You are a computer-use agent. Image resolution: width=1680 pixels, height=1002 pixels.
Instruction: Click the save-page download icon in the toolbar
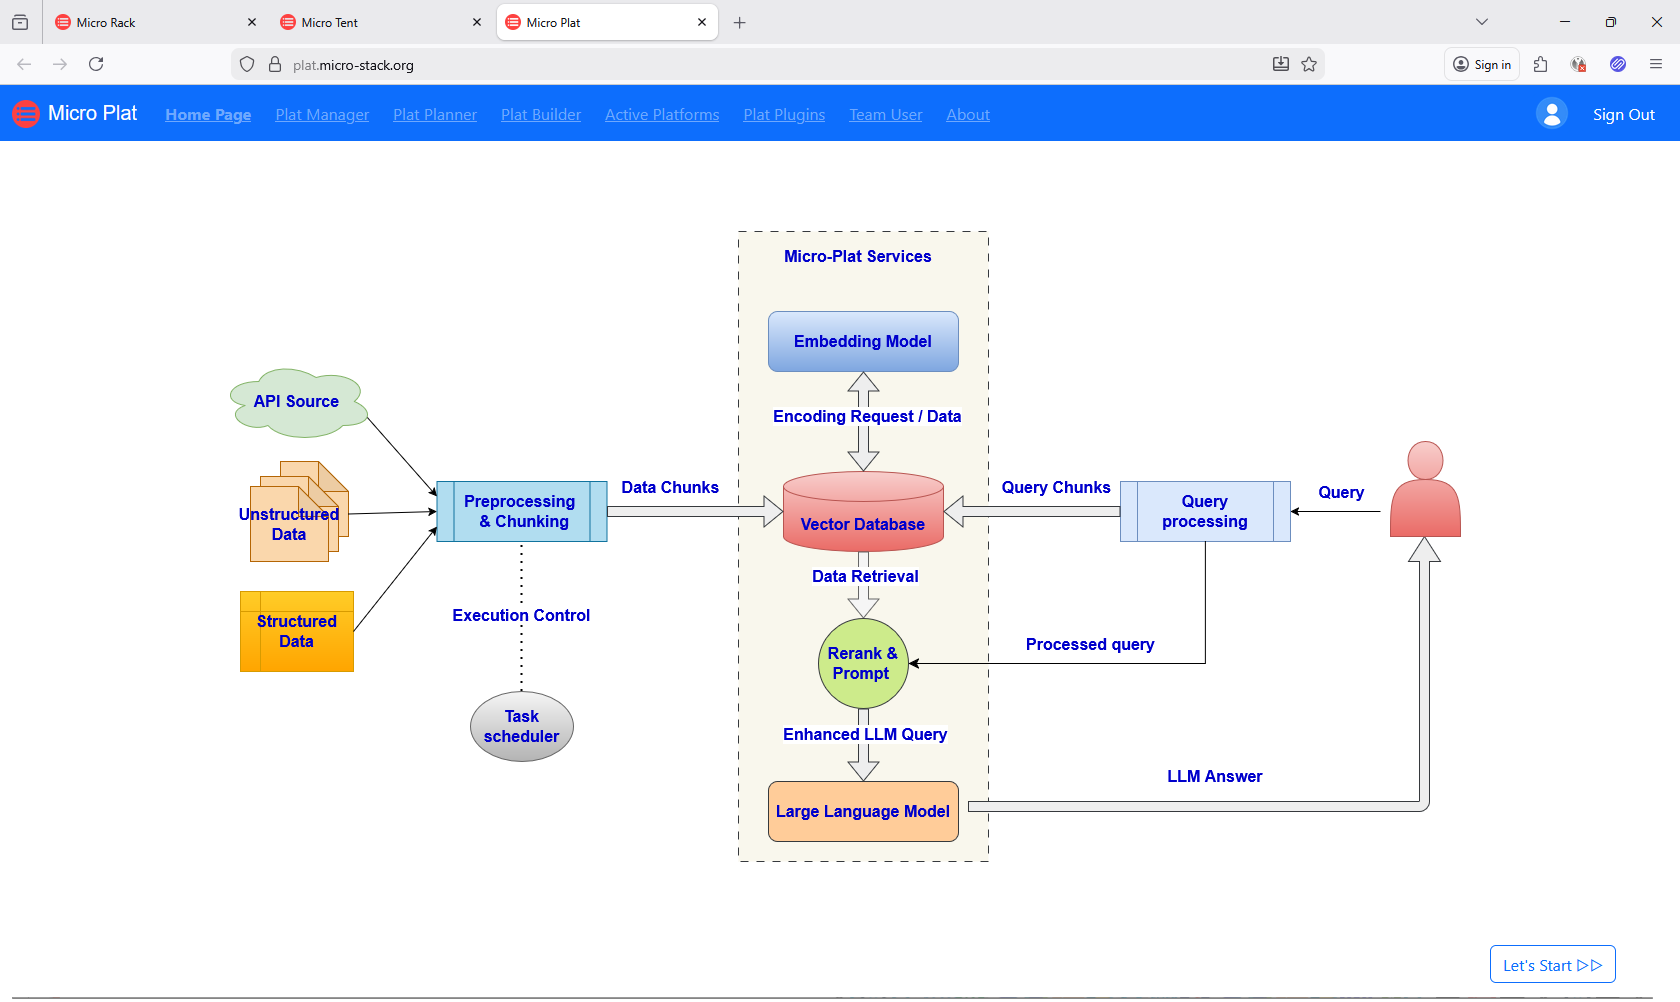tap(1281, 64)
